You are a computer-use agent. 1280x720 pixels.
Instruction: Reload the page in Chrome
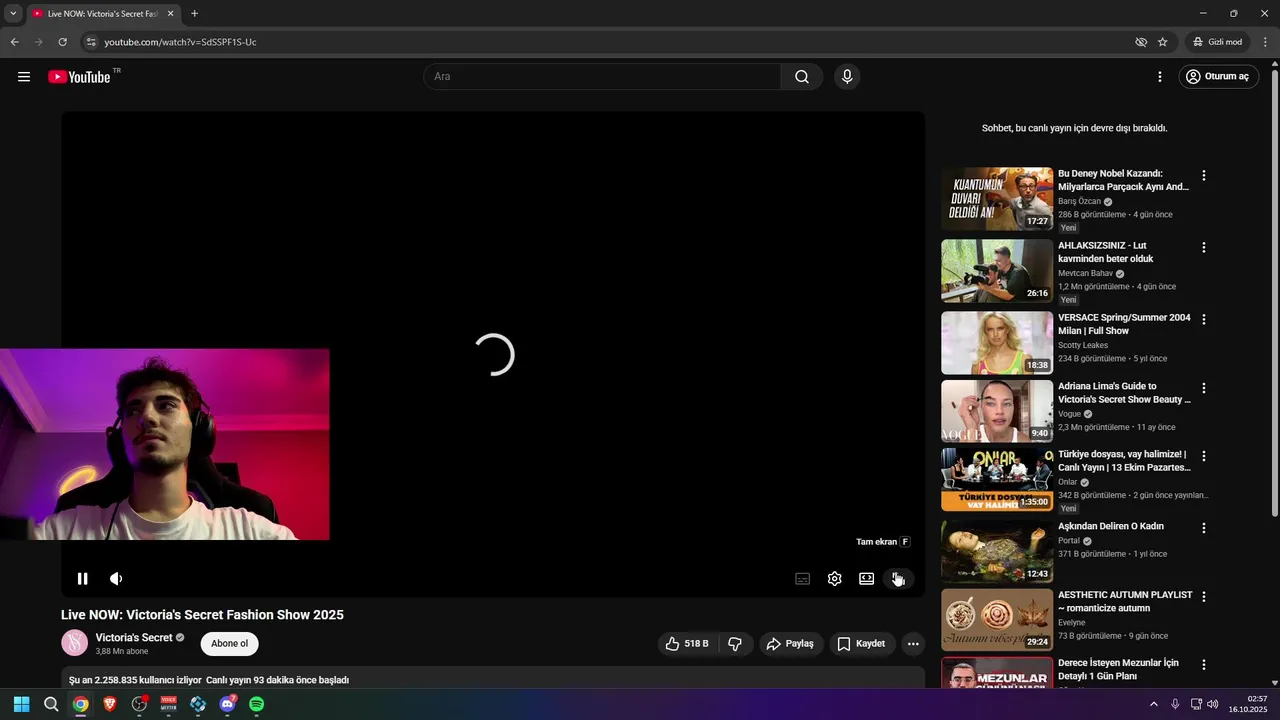tap(62, 42)
